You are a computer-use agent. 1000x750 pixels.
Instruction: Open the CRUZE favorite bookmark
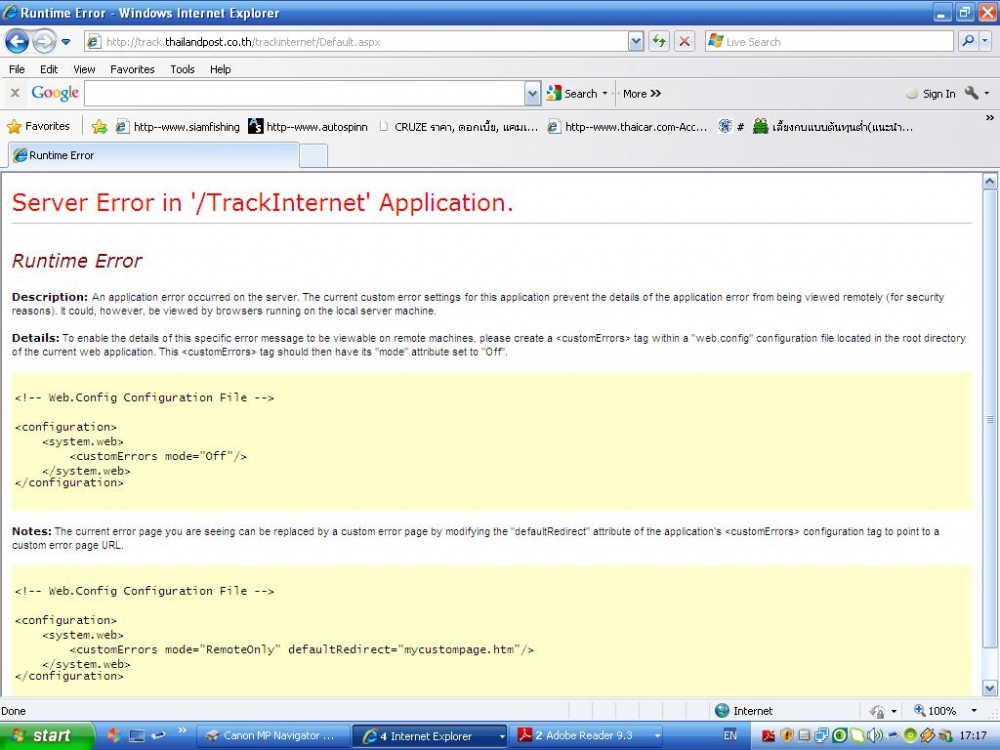click(458, 127)
